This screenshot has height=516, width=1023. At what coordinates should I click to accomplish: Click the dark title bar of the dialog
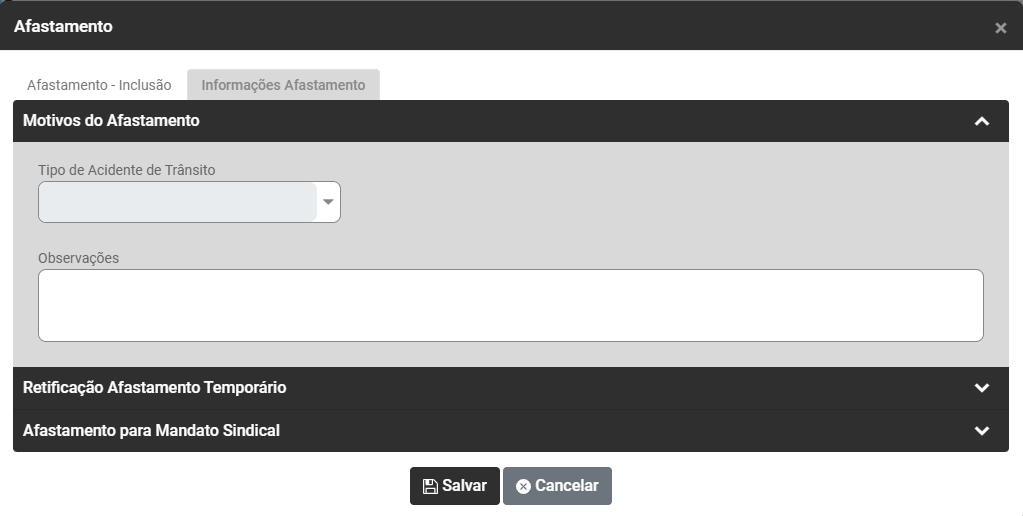click(x=500, y=27)
